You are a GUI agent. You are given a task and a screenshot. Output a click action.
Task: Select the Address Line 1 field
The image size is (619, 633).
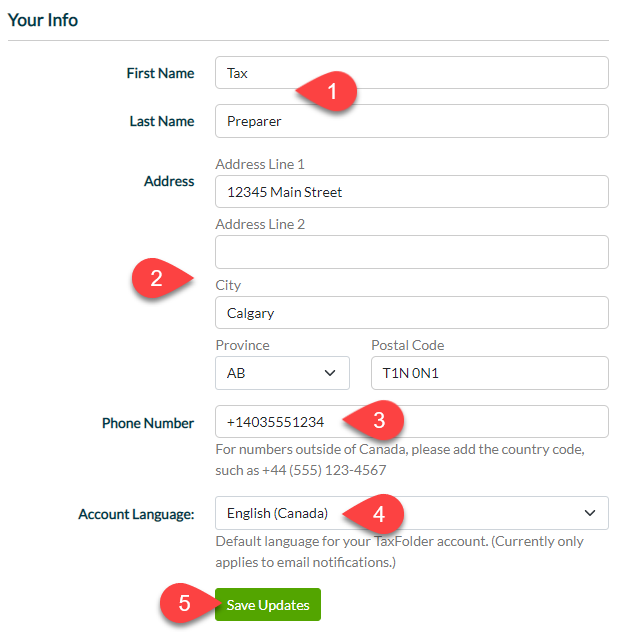click(x=412, y=192)
